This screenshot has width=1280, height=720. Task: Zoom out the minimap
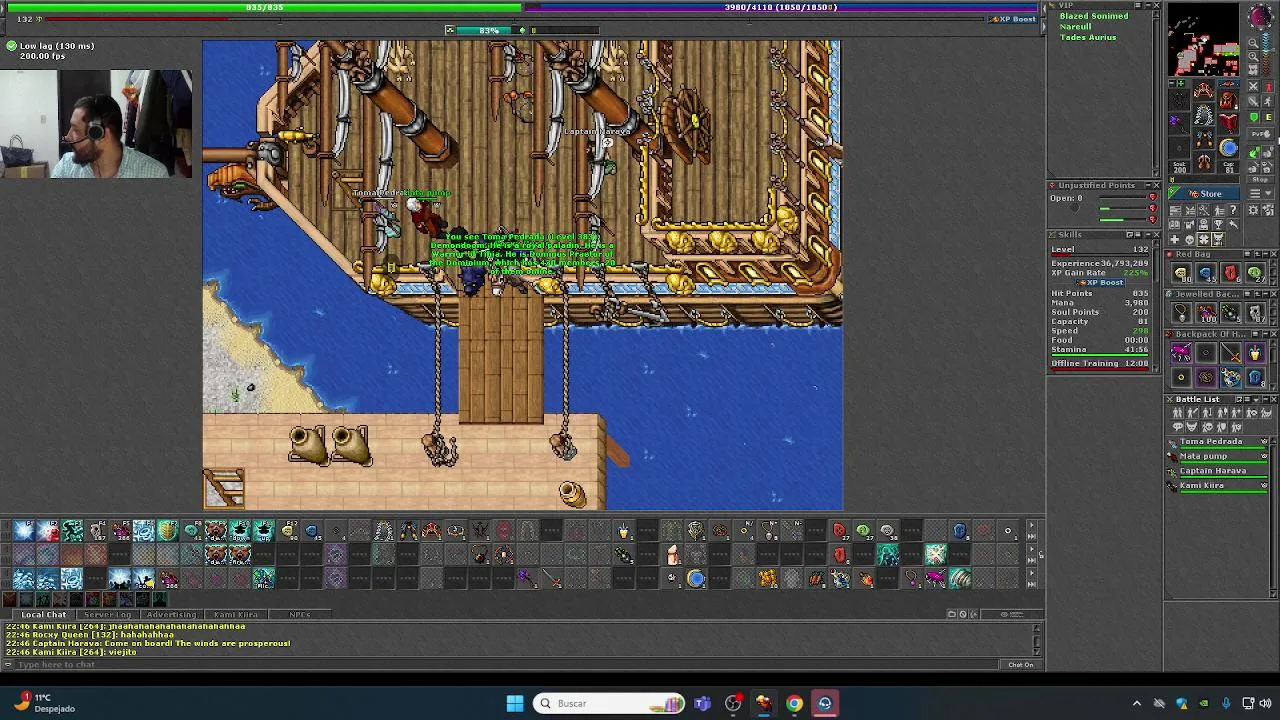(x=1253, y=43)
